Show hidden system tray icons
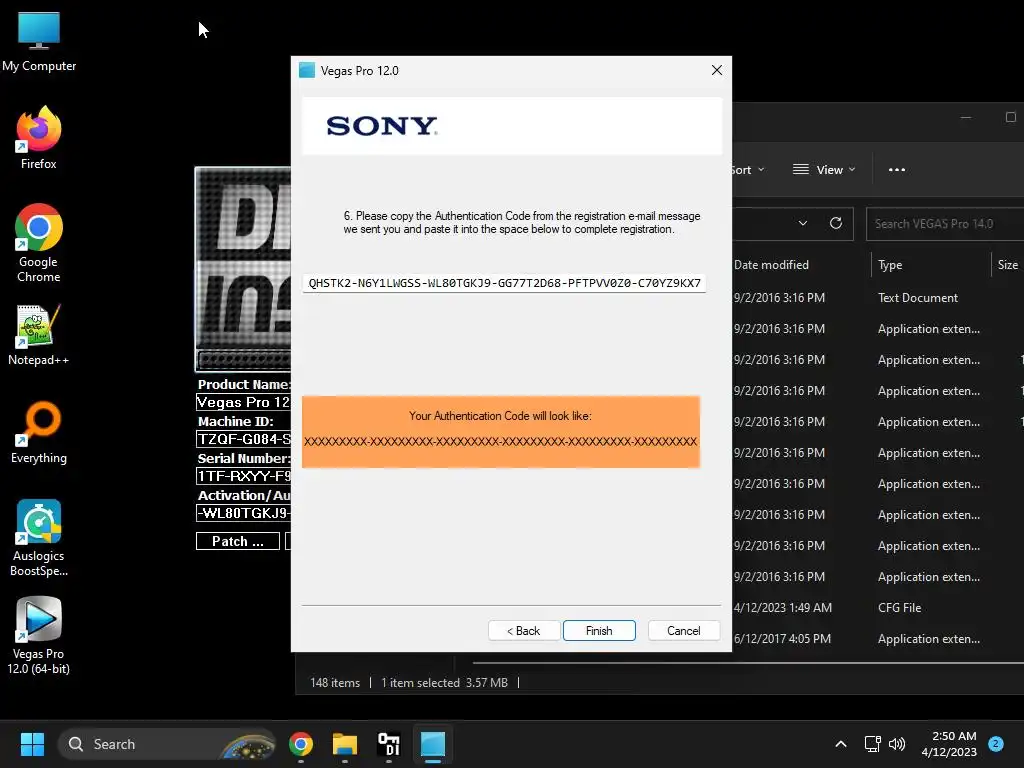This screenshot has height=768, width=1024. tap(841, 744)
